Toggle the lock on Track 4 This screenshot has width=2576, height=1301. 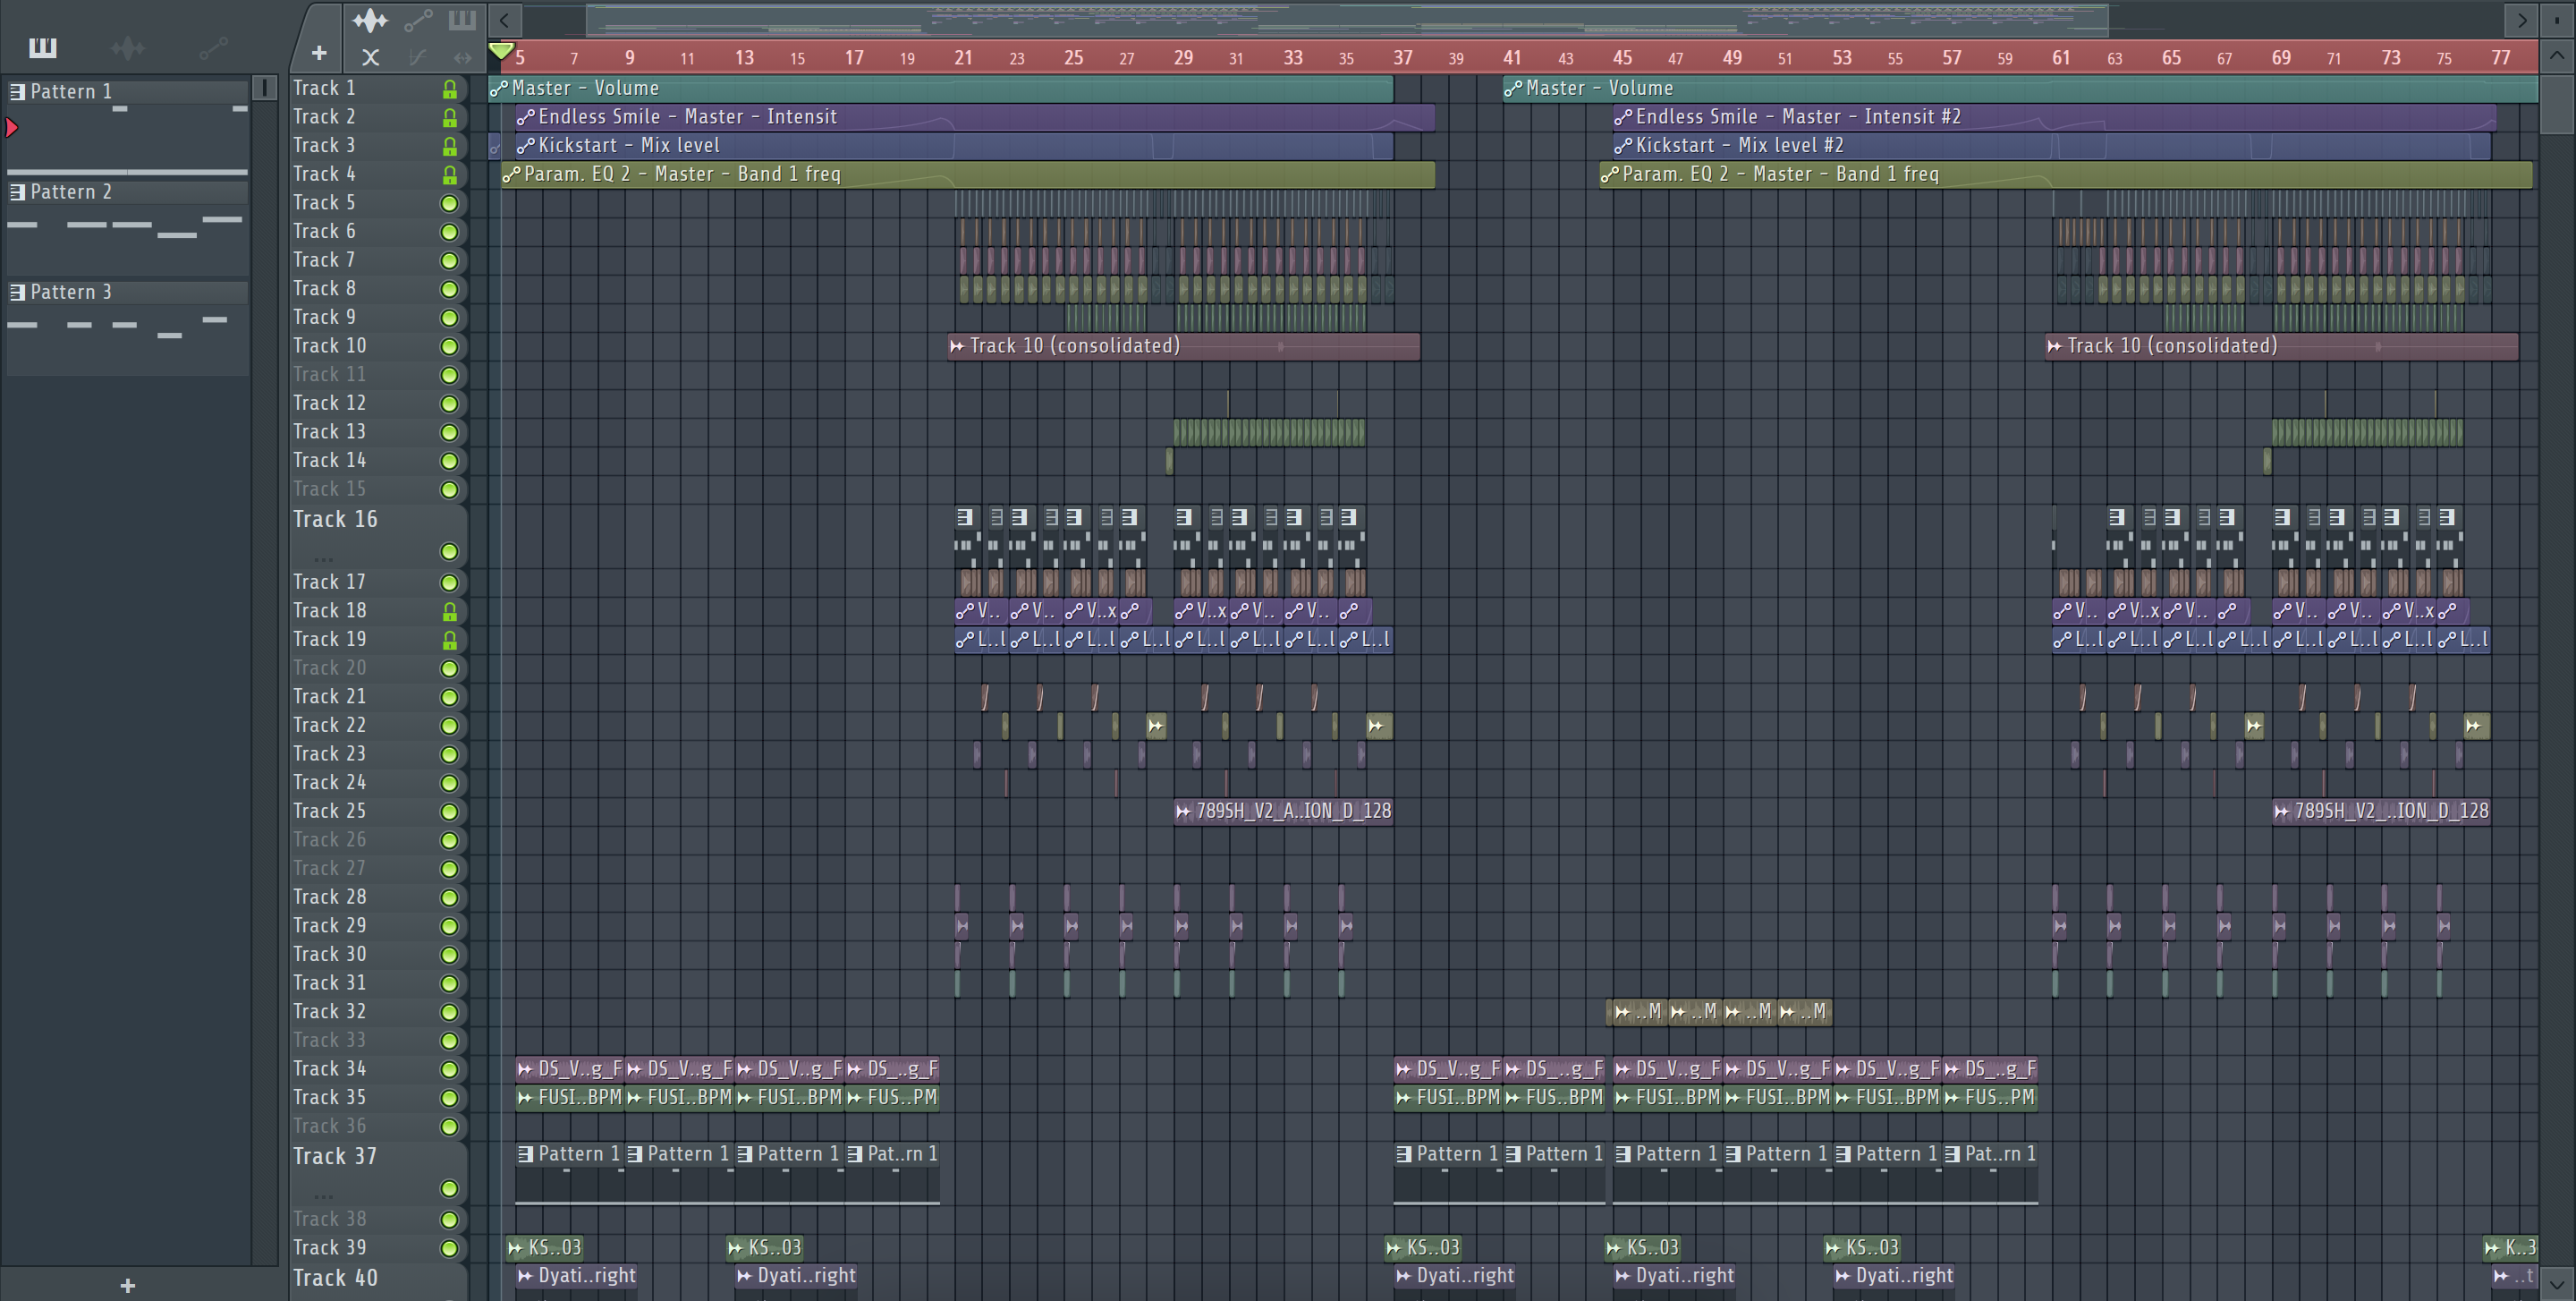(x=450, y=175)
